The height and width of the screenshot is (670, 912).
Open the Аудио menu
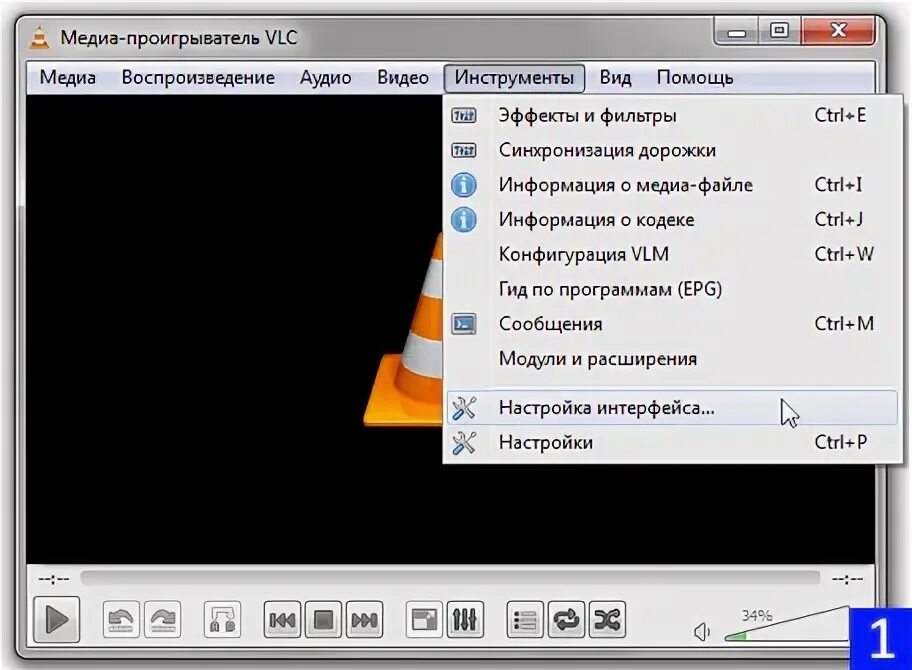coord(325,77)
